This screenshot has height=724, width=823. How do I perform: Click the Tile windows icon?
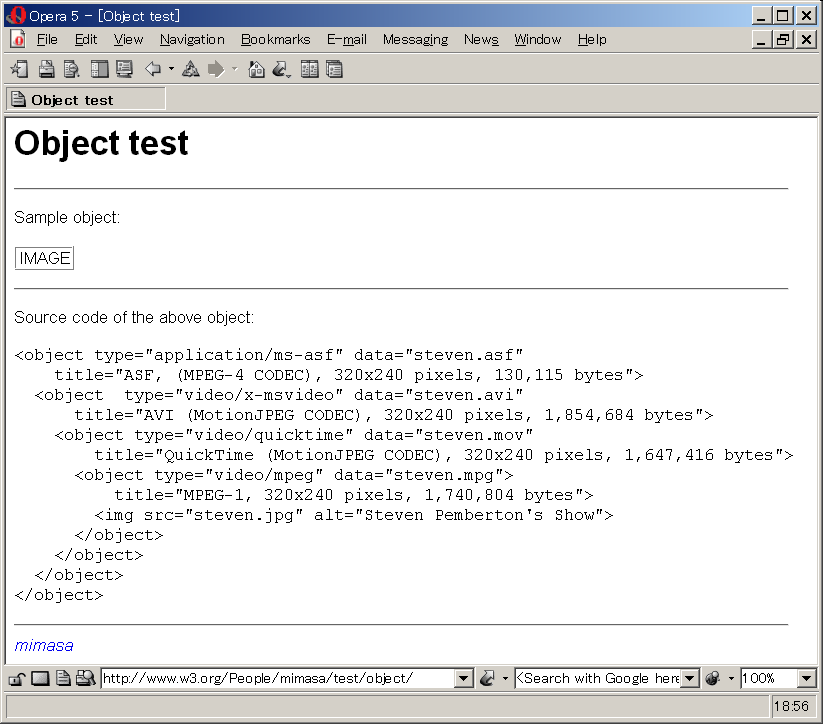(x=310, y=69)
